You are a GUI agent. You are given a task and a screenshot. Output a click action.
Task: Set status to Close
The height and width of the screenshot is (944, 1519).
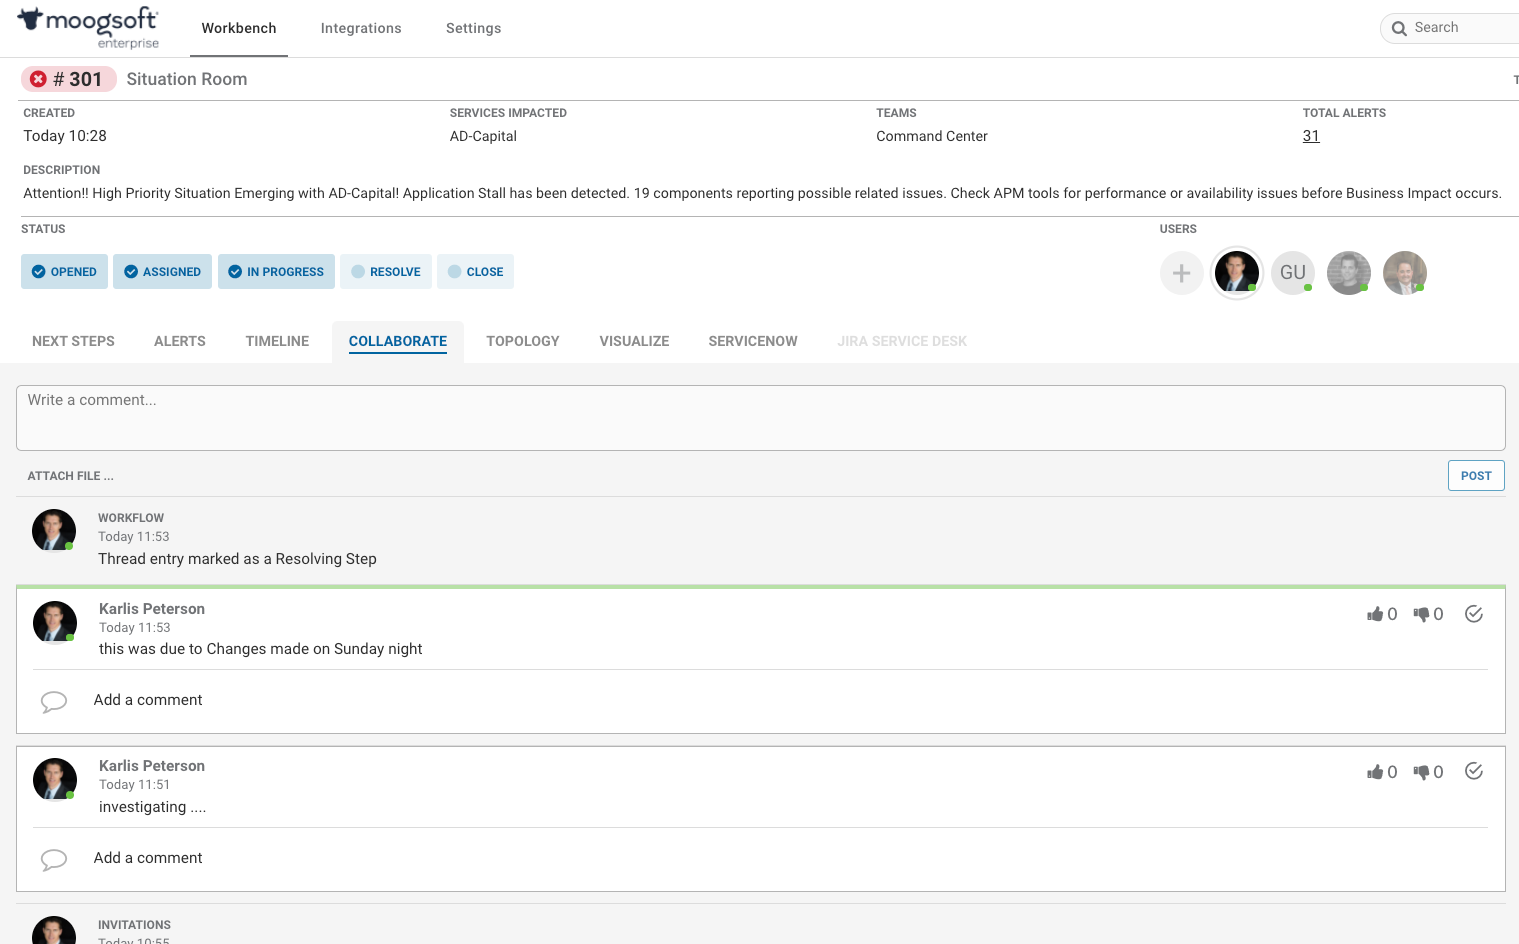475,272
